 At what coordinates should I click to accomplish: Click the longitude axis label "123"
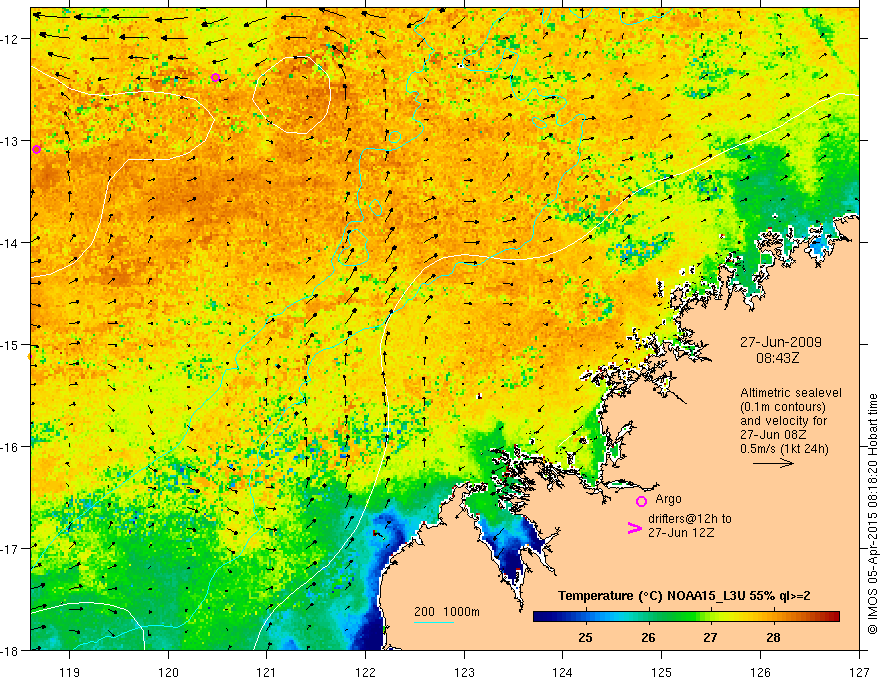tap(464, 672)
